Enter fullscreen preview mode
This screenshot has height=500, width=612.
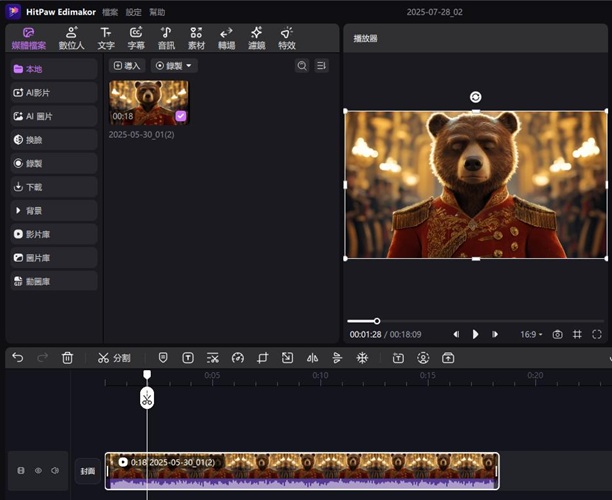pos(596,334)
